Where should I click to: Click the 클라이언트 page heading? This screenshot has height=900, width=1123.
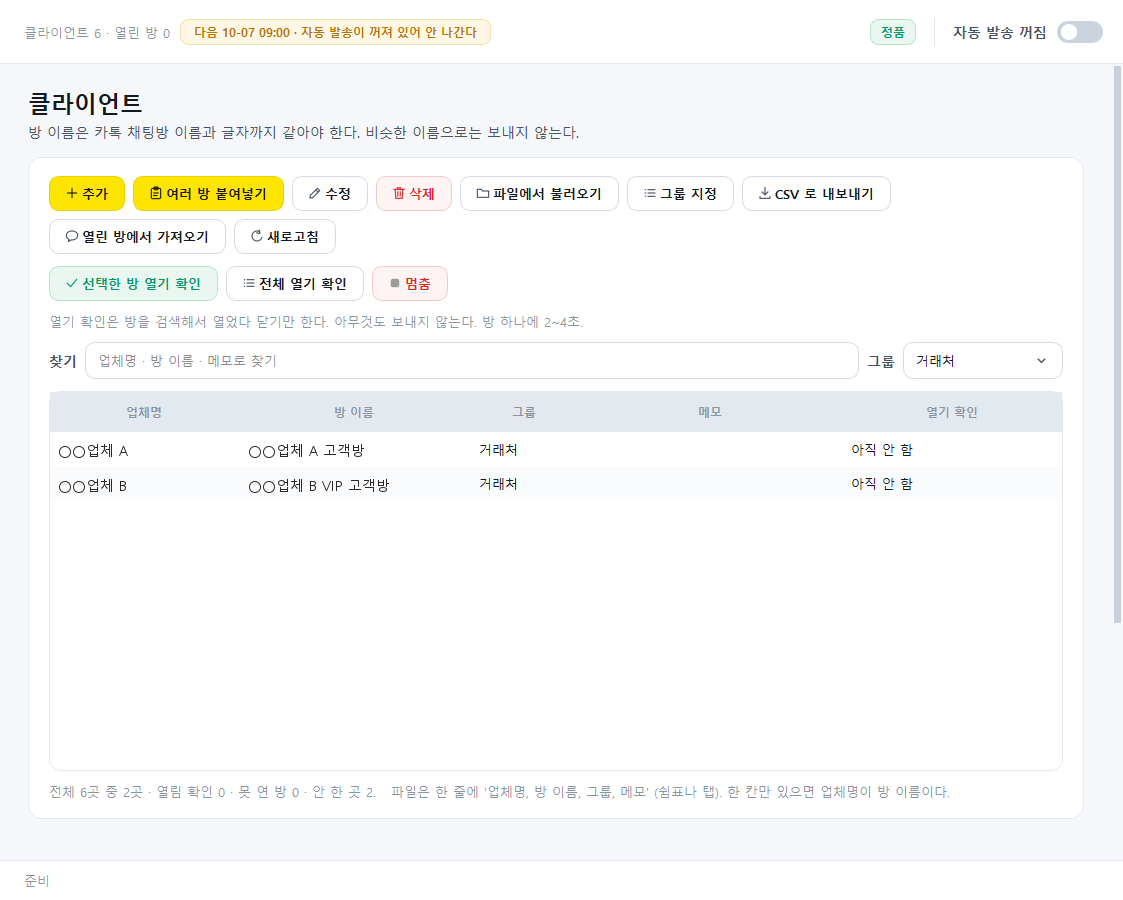(85, 103)
